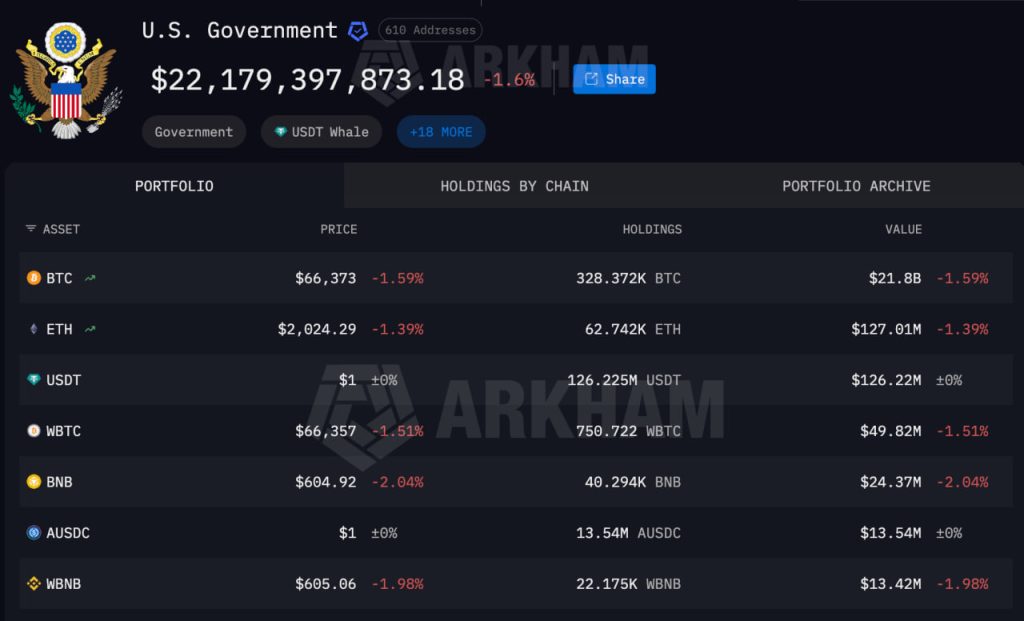Click the U.S. Government seal logo

[x=66, y=75]
